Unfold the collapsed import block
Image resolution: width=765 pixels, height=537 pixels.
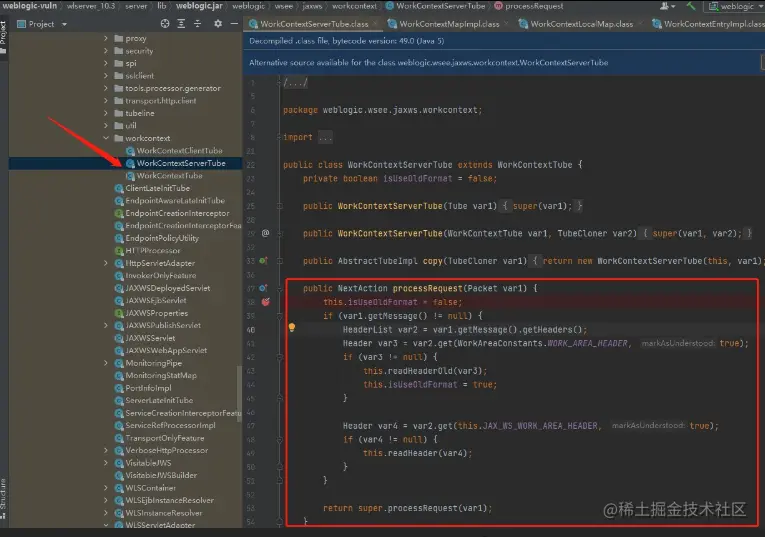coord(325,138)
